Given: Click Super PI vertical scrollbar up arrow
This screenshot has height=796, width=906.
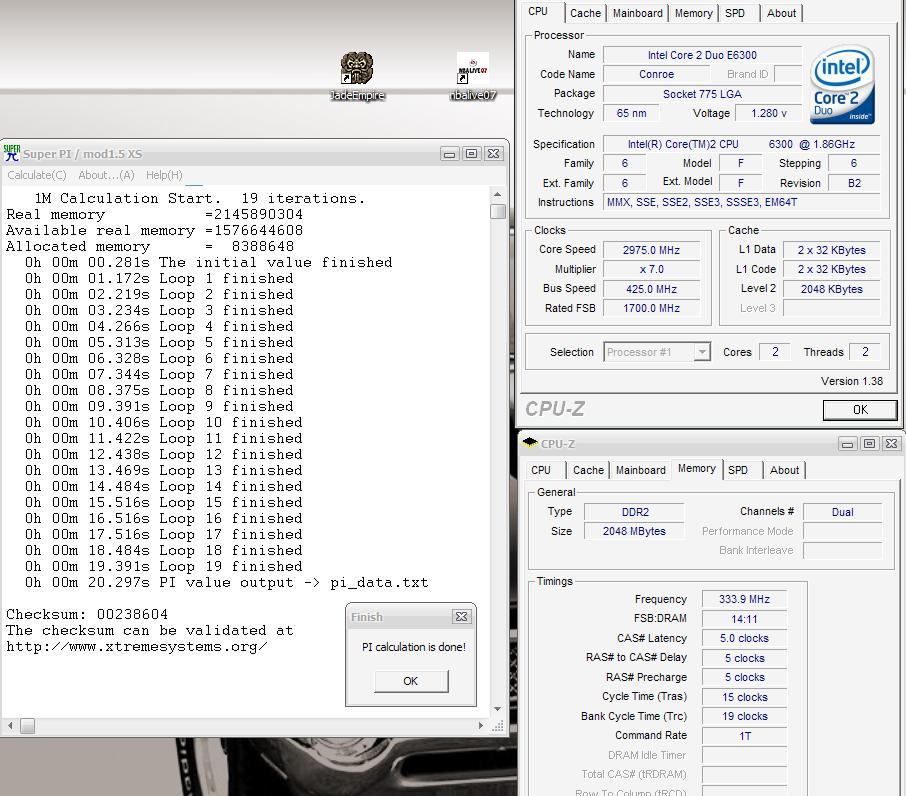Looking at the screenshot, I should pyautogui.click(x=497, y=195).
